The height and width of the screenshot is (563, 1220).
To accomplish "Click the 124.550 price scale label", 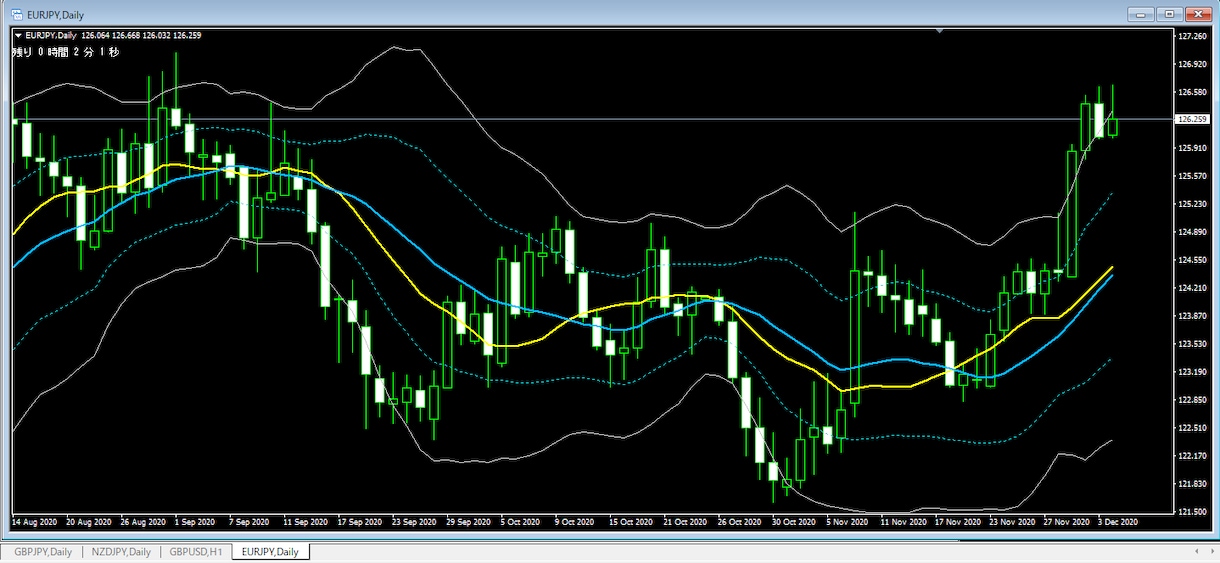I will click(1192, 260).
